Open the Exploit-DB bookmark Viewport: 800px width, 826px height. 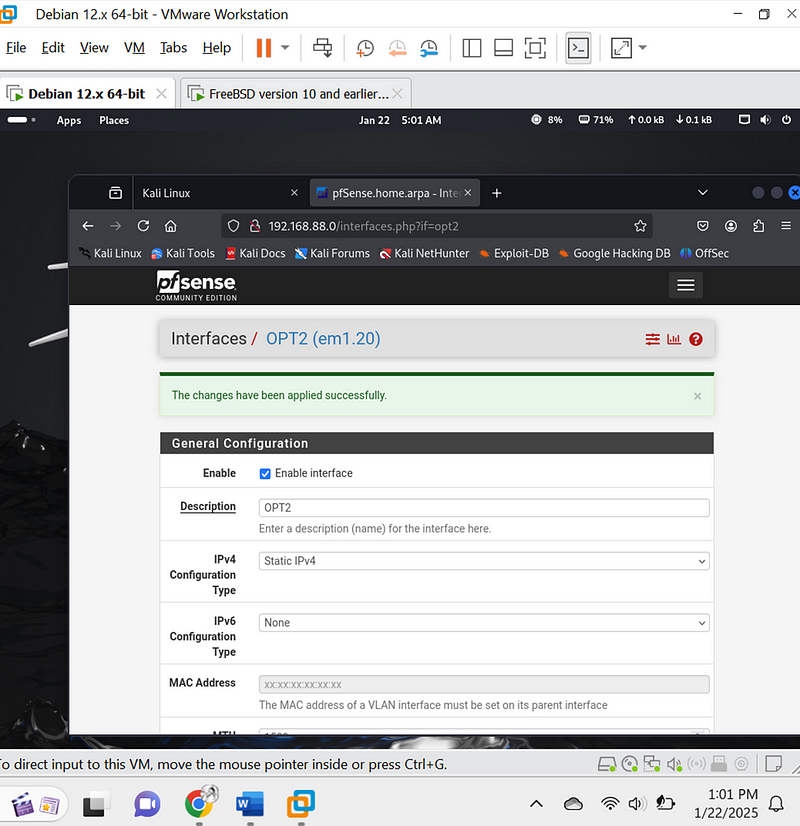(x=514, y=254)
